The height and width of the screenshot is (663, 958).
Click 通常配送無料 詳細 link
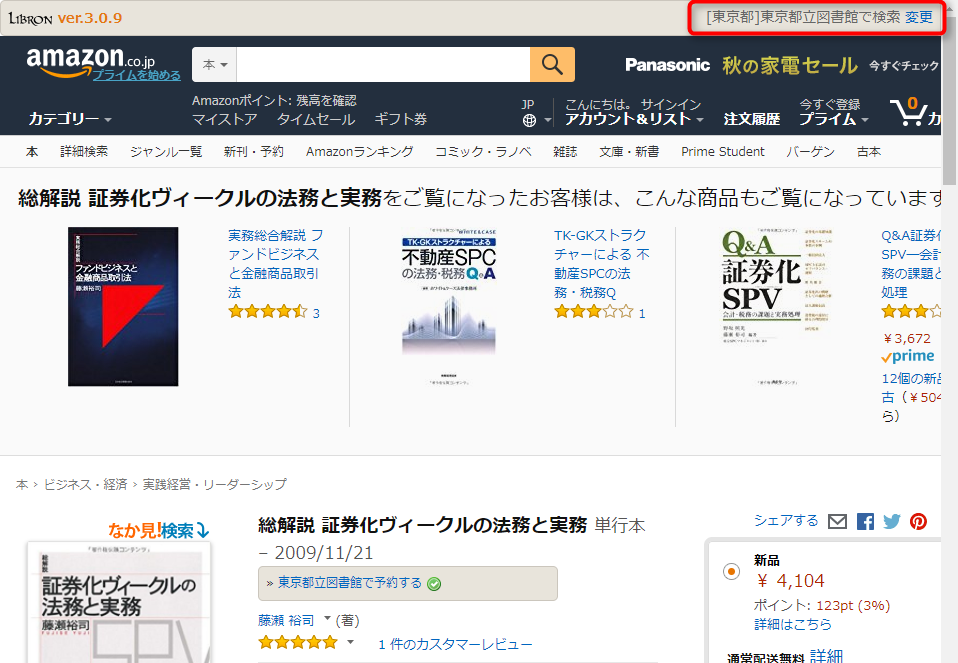click(826, 656)
